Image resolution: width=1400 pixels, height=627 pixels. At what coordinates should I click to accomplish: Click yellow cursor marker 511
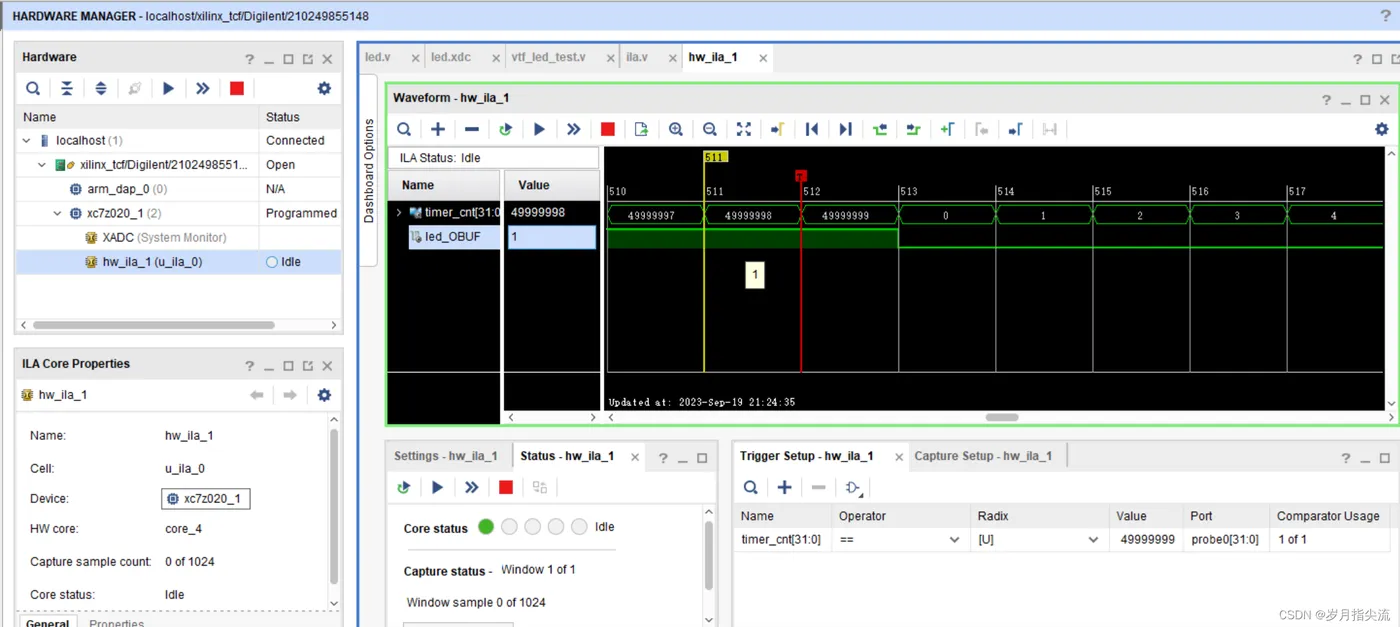tap(715, 157)
